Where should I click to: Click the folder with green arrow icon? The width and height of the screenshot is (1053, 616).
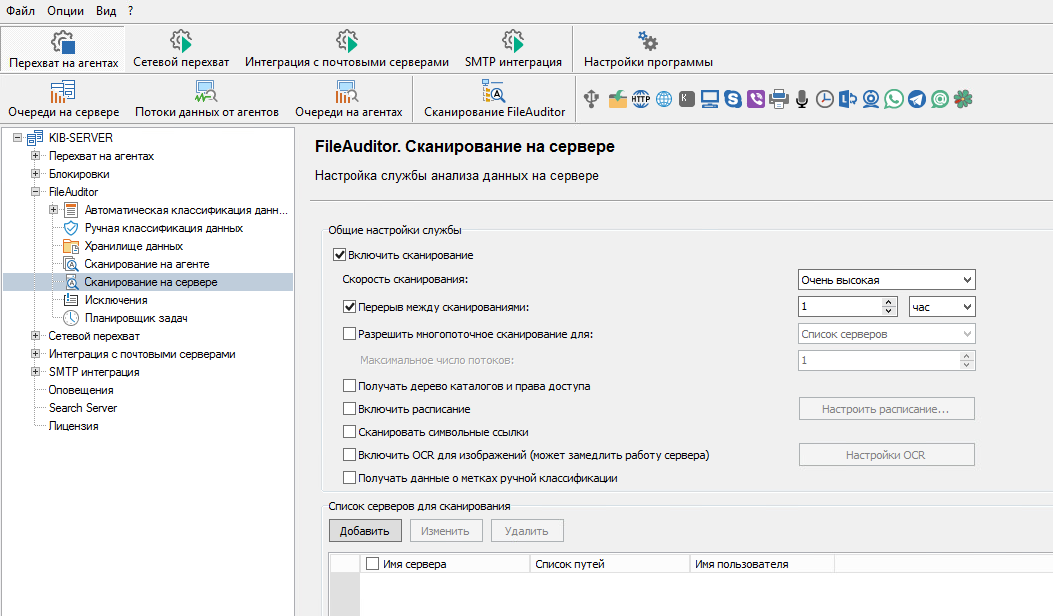point(617,99)
